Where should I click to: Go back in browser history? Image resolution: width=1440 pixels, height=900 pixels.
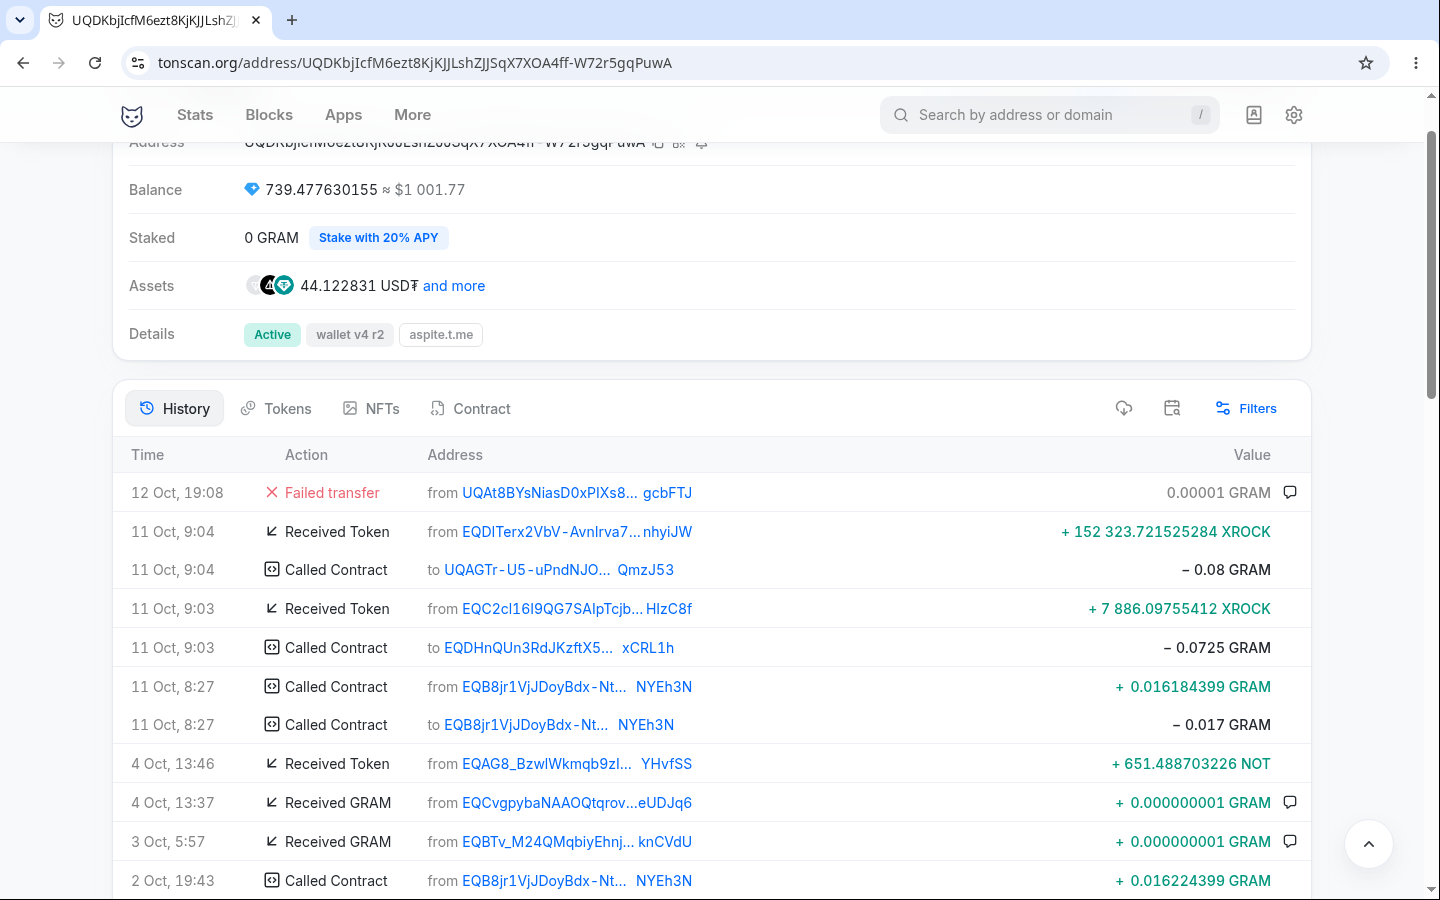click(23, 63)
